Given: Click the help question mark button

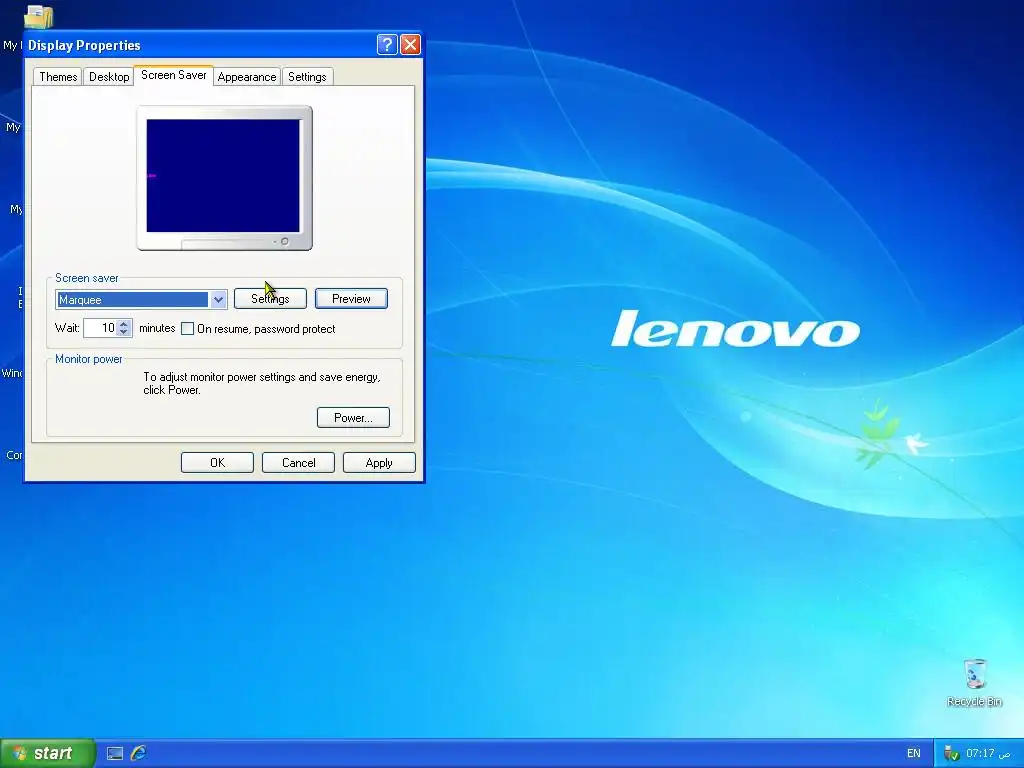Looking at the screenshot, I should (x=387, y=44).
